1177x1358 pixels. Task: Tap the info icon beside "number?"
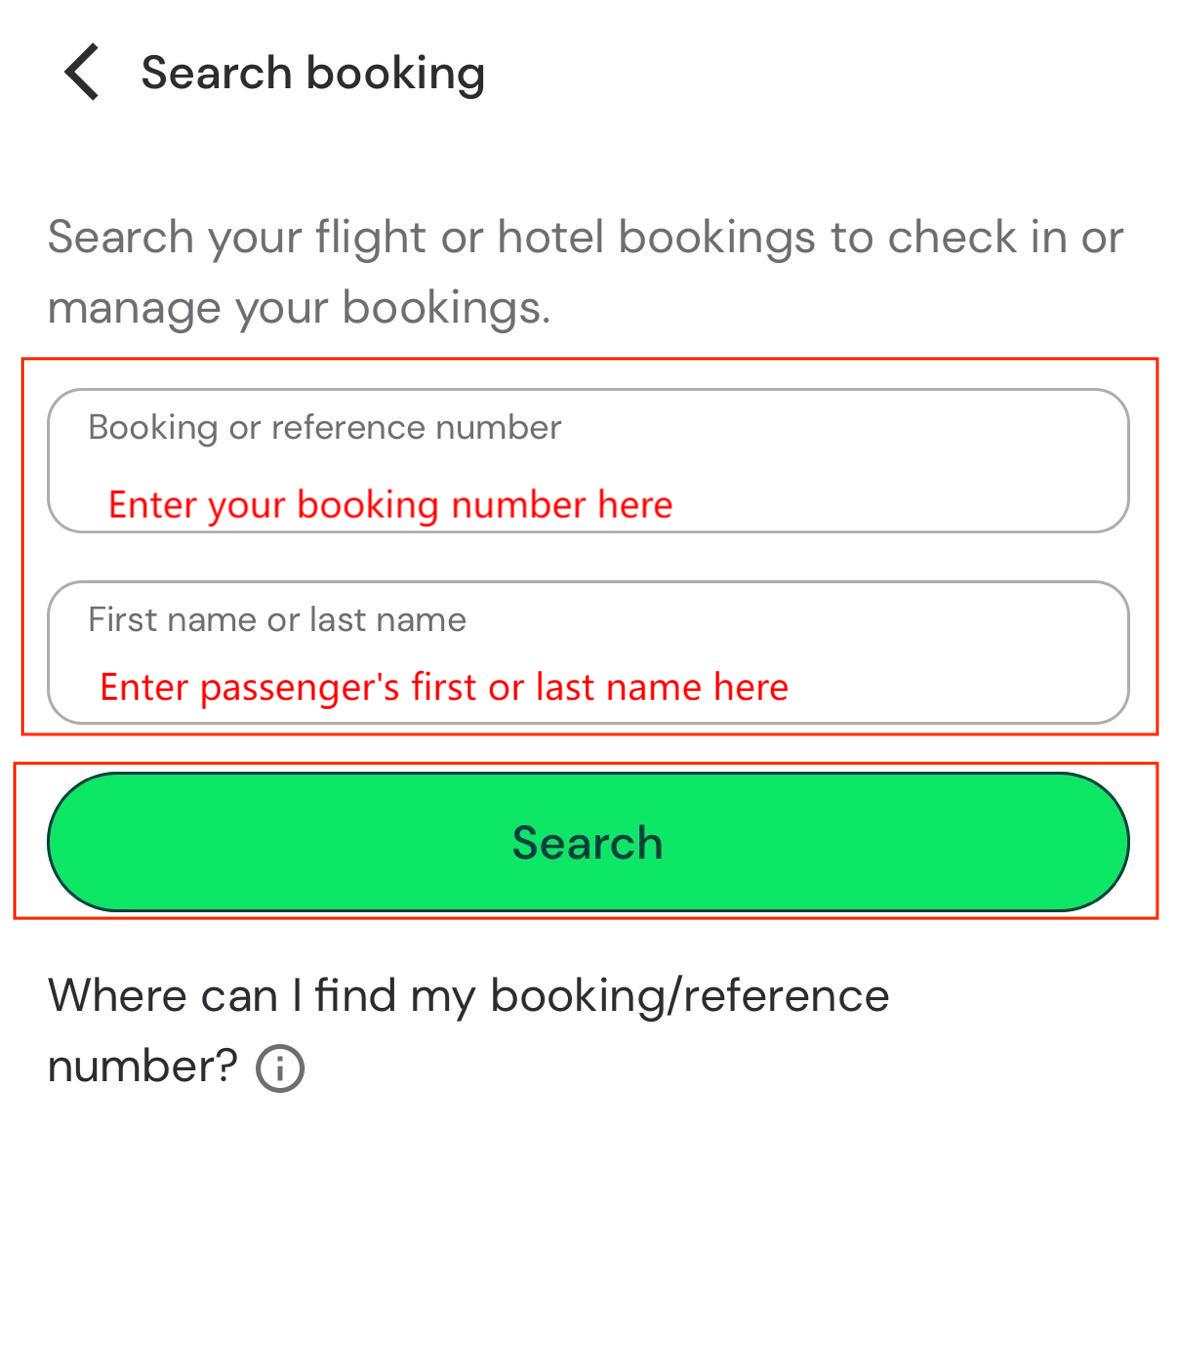[280, 1068]
